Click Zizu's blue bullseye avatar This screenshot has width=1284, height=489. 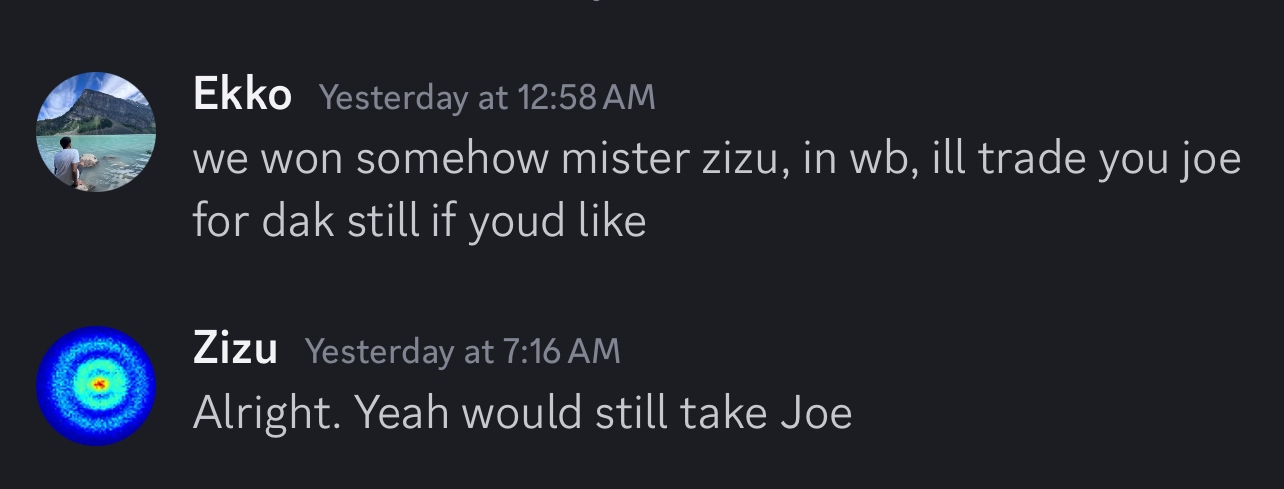click(x=96, y=386)
